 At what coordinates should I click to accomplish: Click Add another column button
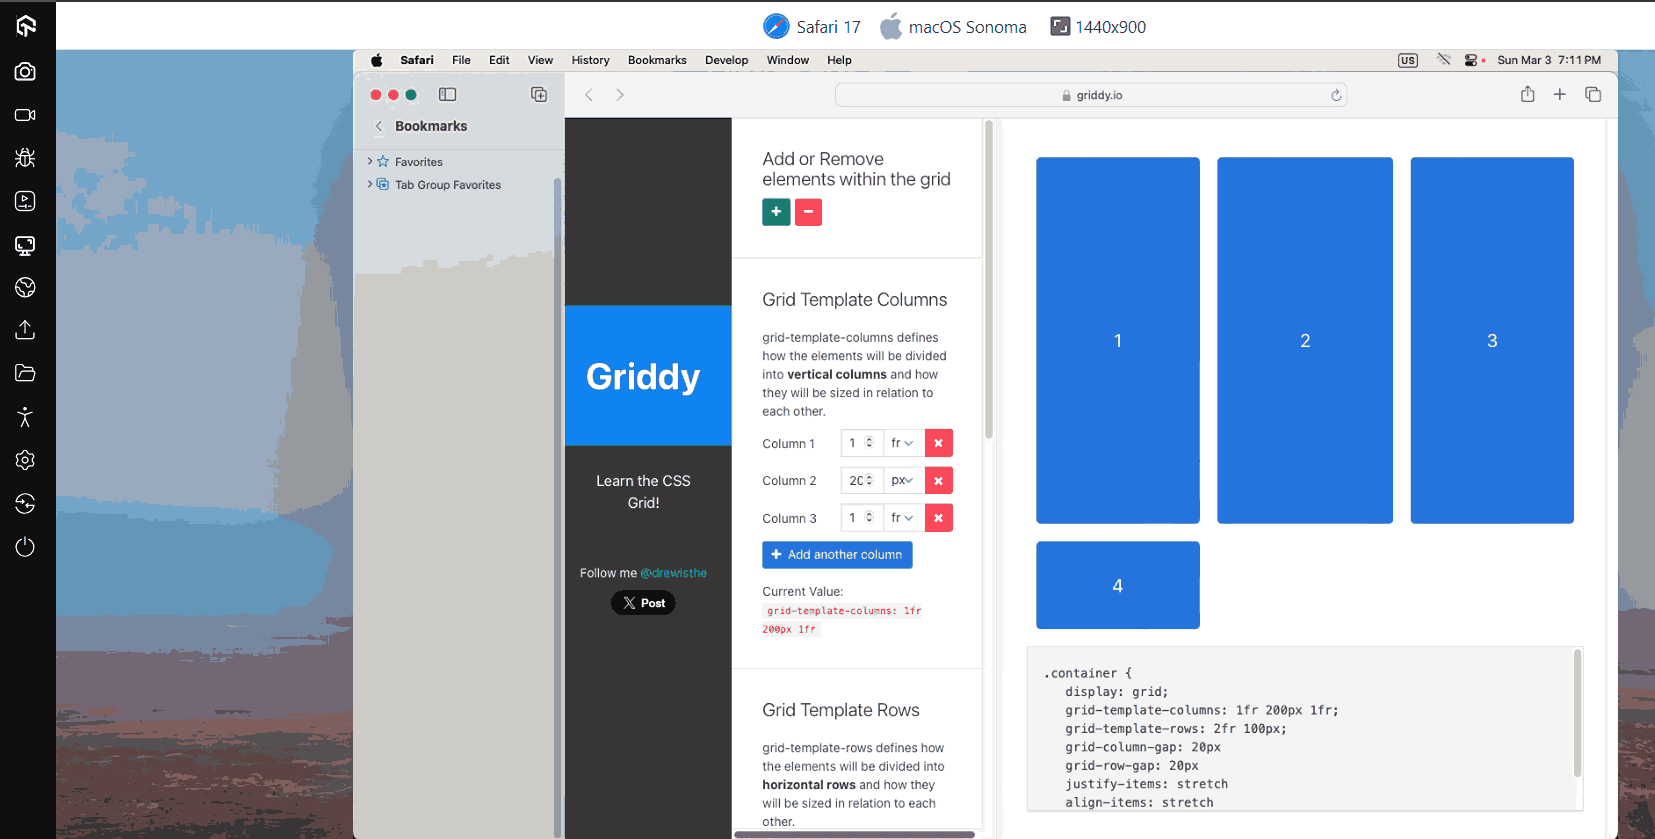837,555
